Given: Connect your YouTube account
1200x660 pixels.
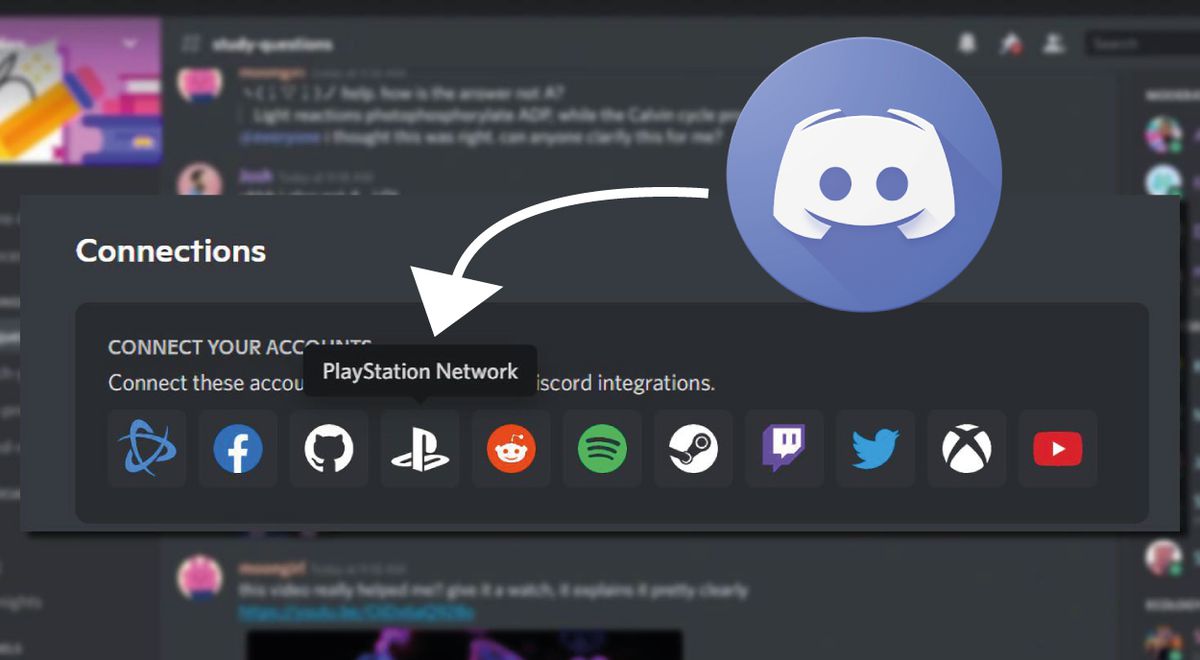Looking at the screenshot, I should [1057, 449].
